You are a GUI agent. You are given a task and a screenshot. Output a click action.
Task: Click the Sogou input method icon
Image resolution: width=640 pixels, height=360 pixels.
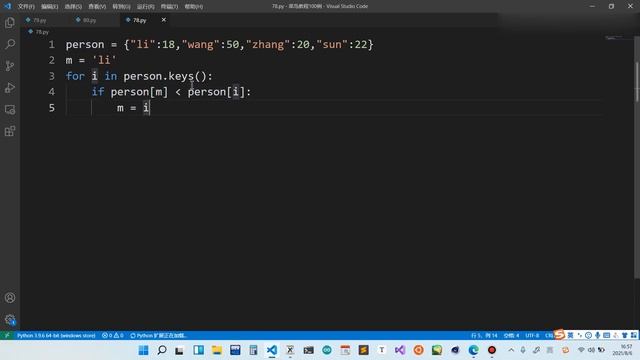[559, 334]
